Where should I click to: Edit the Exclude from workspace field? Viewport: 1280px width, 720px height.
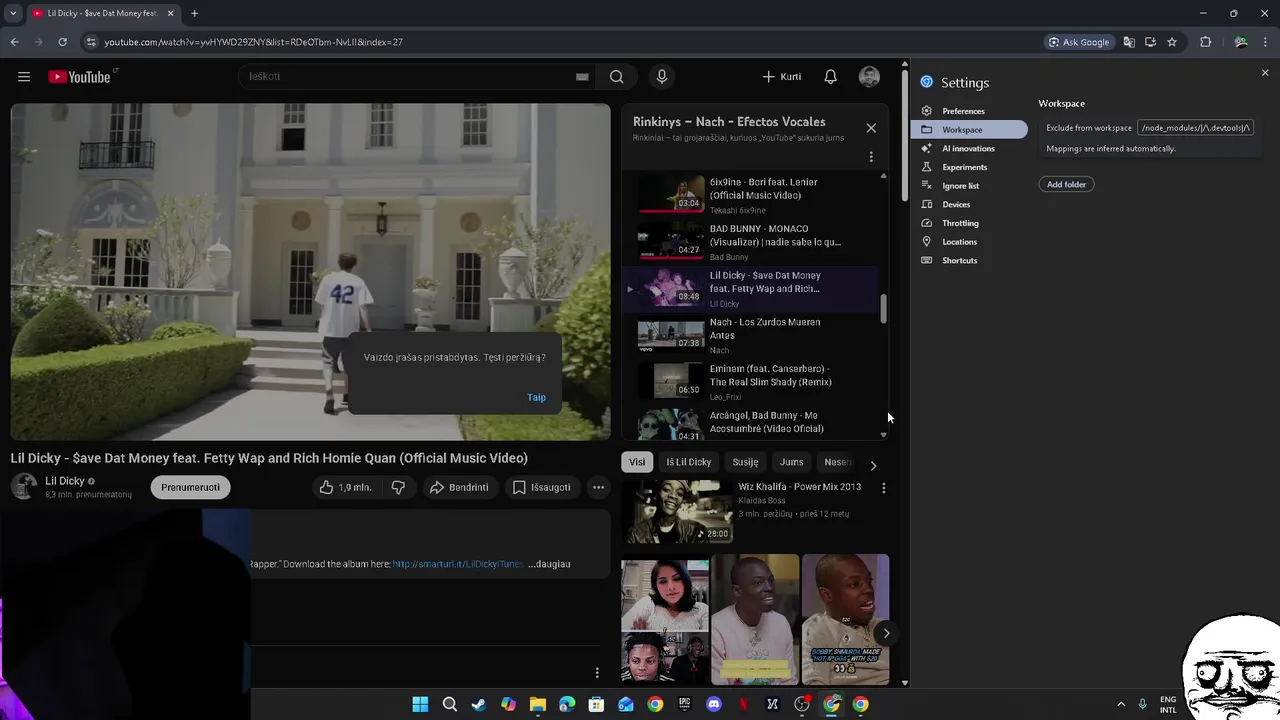tap(1196, 128)
